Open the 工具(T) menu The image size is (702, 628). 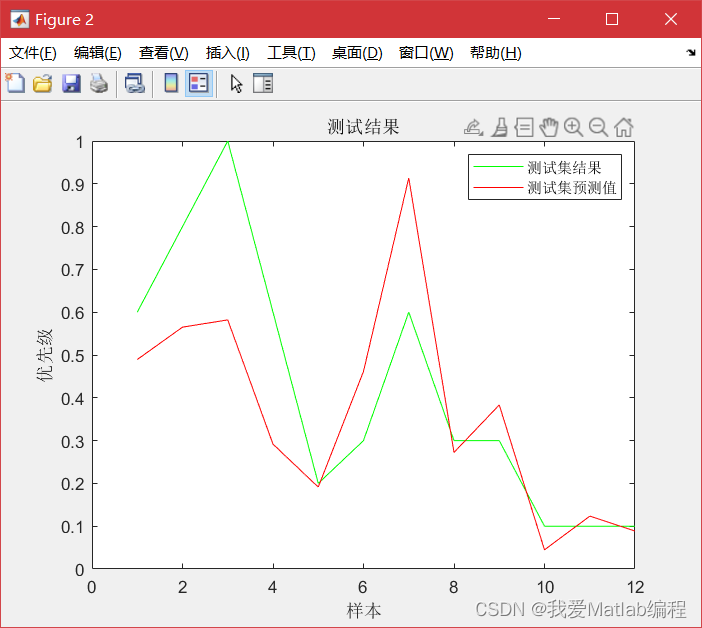click(291, 53)
